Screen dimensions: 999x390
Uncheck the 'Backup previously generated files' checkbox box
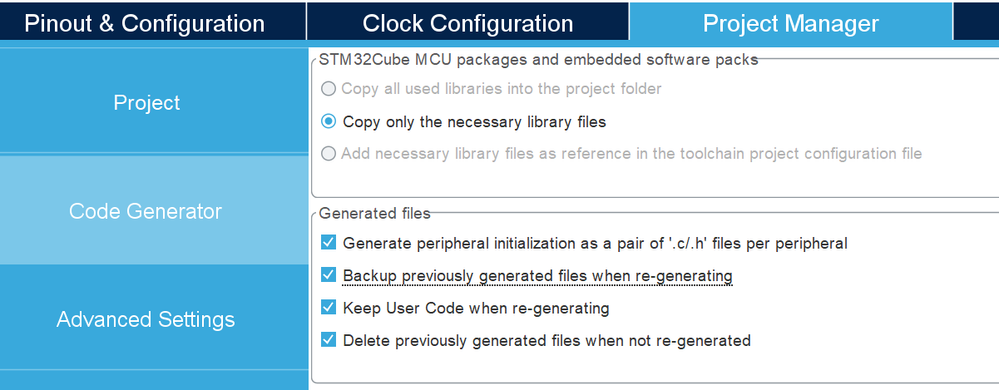(x=328, y=275)
